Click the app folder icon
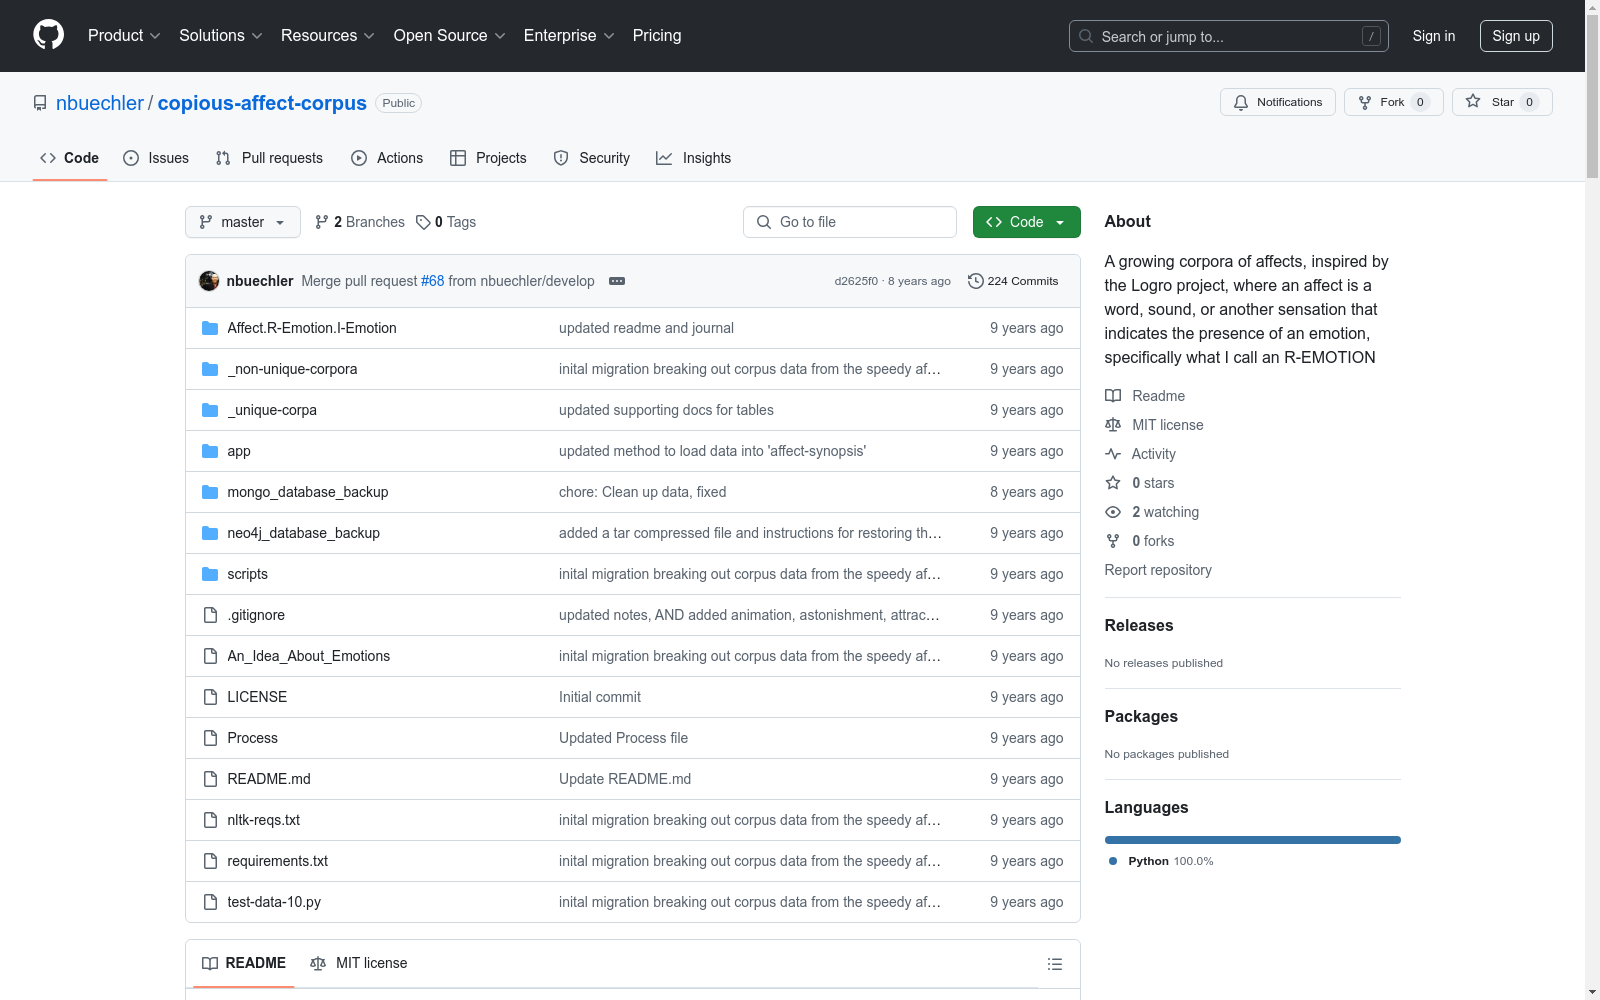Image resolution: width=1600 pixels, height=1000 pixels. click(210, 451)
